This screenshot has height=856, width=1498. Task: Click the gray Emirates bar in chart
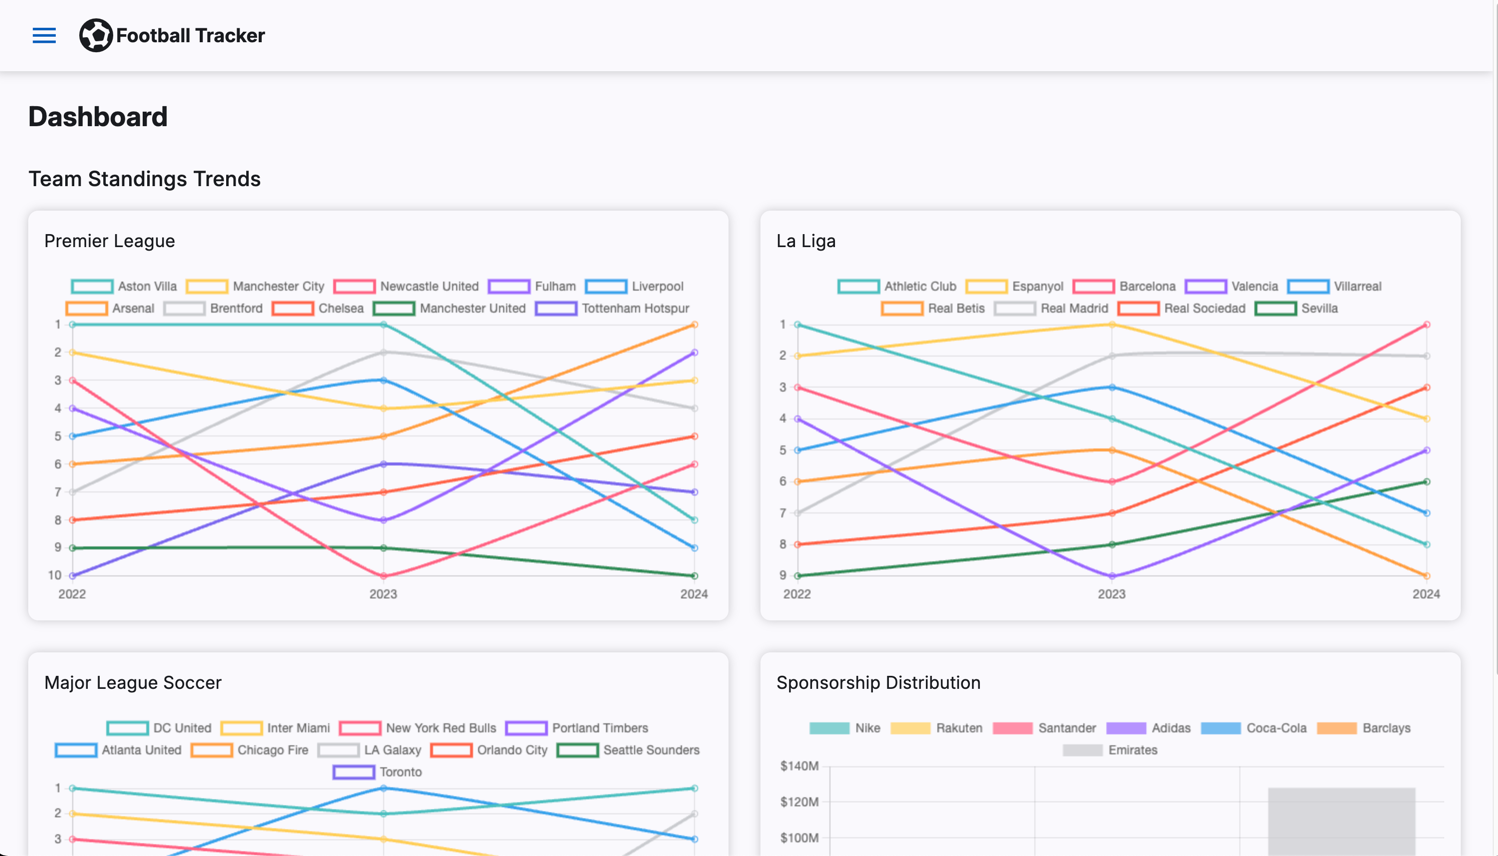(1341, 820)
